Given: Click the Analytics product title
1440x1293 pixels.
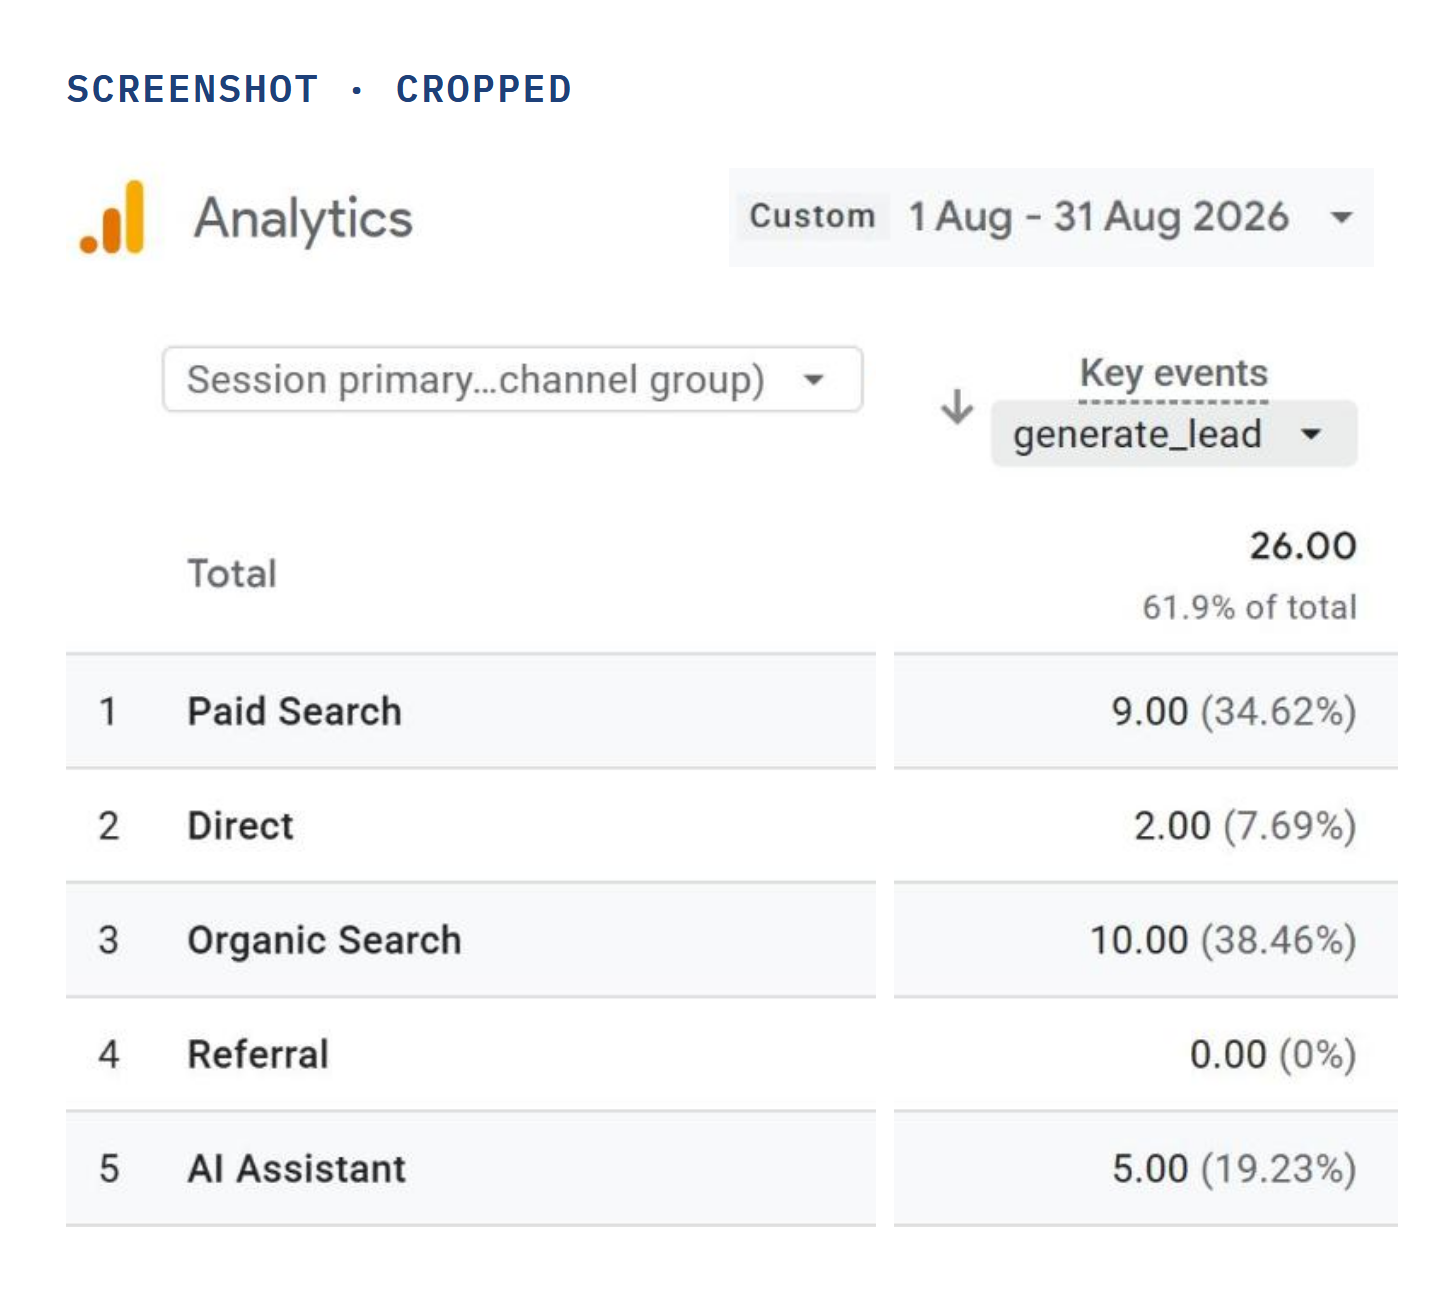Looking at the screenshot, I should tap(303, 219).
